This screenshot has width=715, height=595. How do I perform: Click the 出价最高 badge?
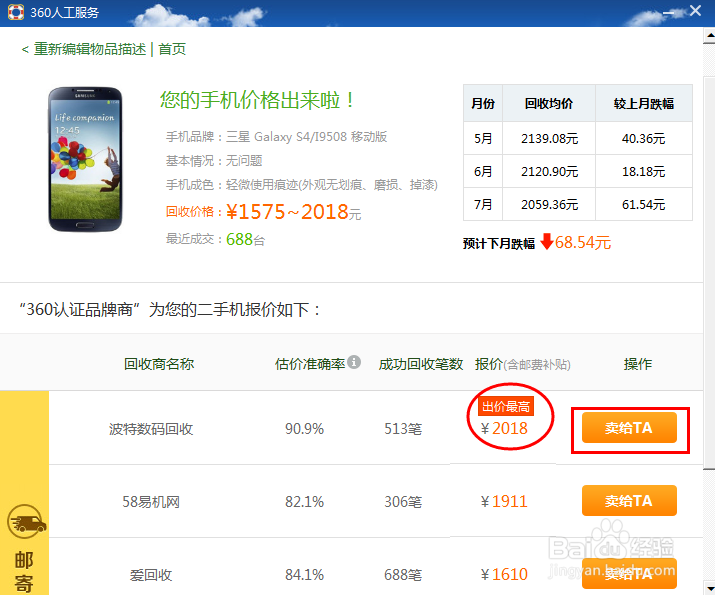point(506,406)
